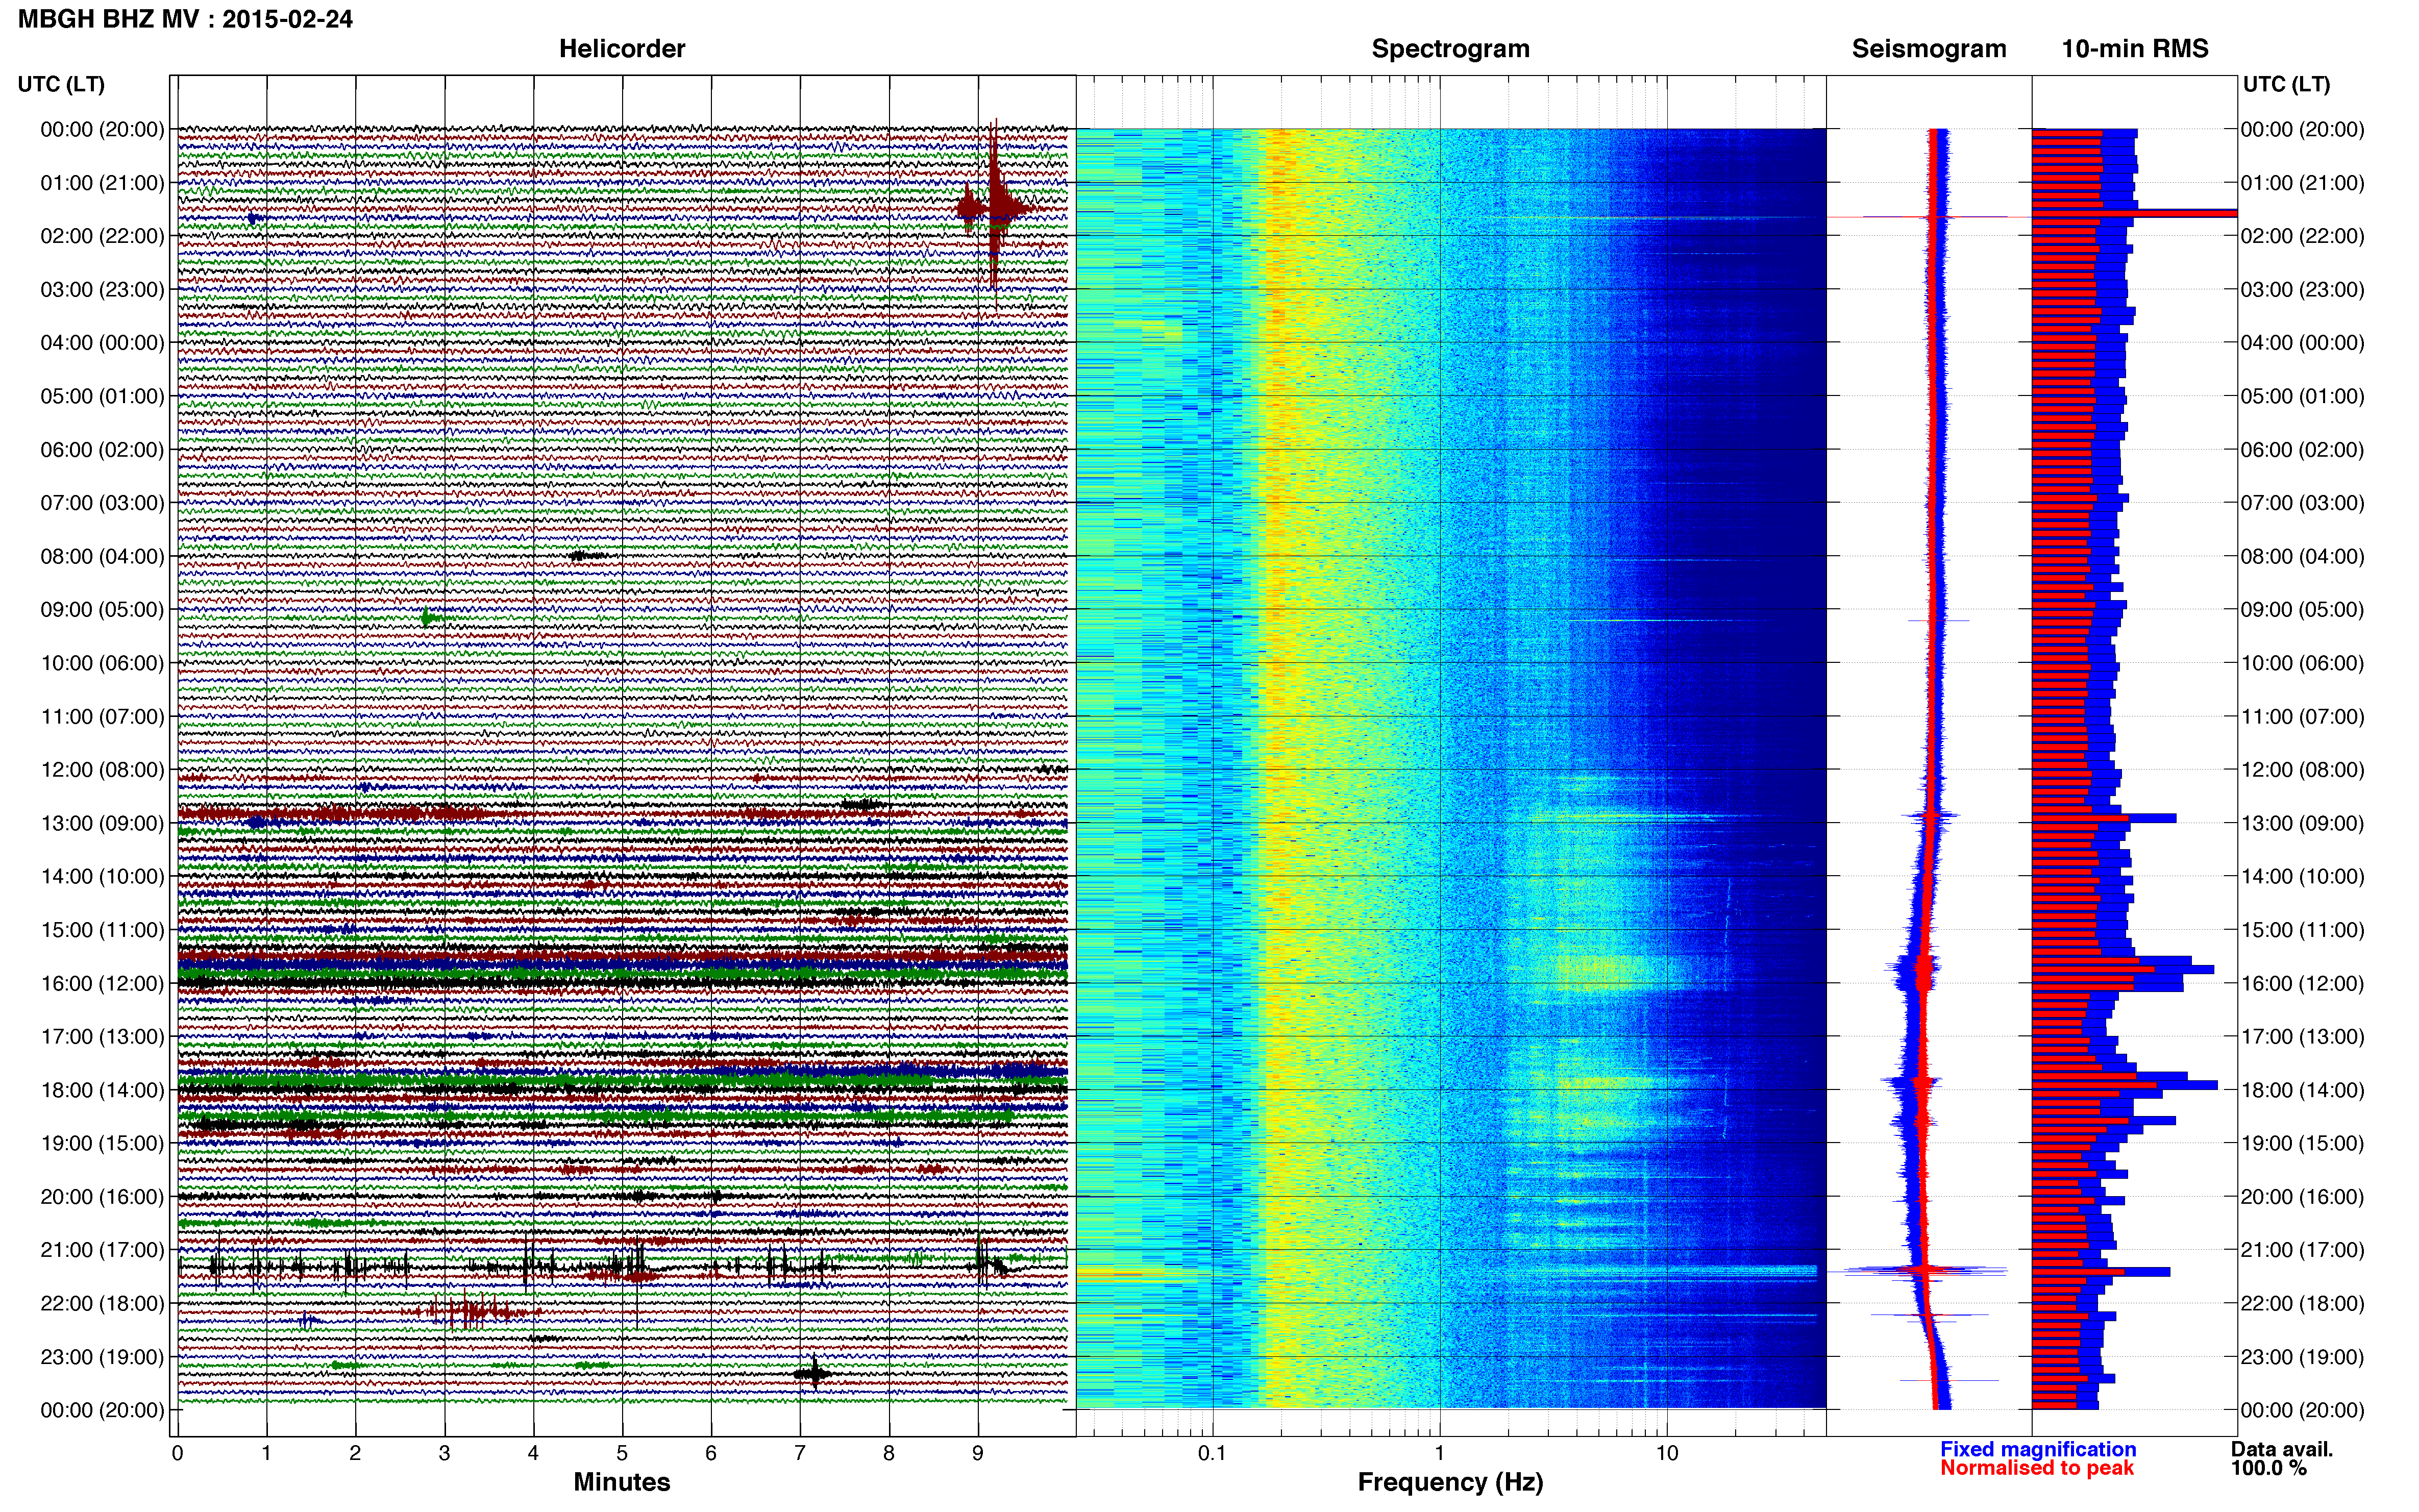Click the 'Frequency (Hz)' x-axis label
2419x1512 pixels.
[1450, 1482]
